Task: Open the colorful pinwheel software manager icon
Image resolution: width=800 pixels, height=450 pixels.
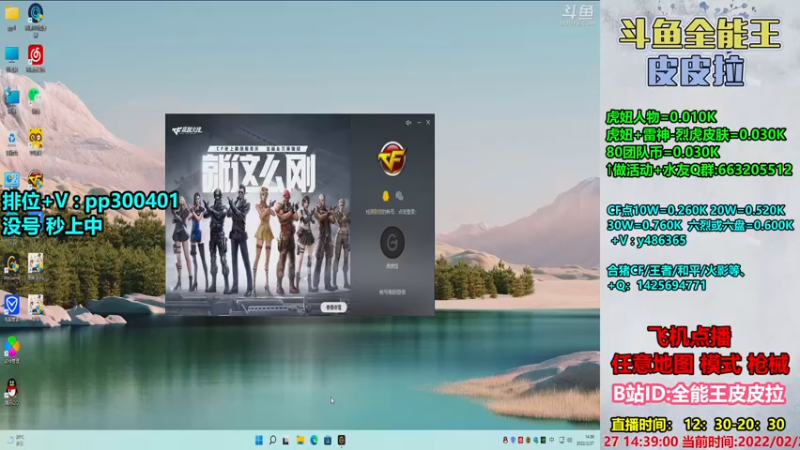Action: 12,347
